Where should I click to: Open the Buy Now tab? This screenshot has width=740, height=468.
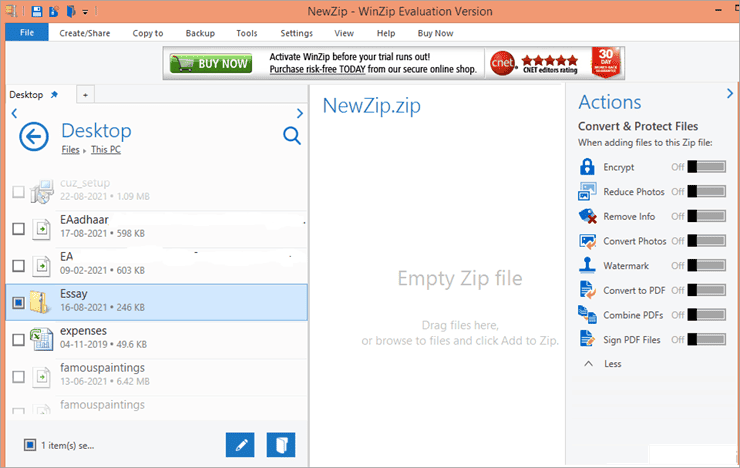coord(435,33)
